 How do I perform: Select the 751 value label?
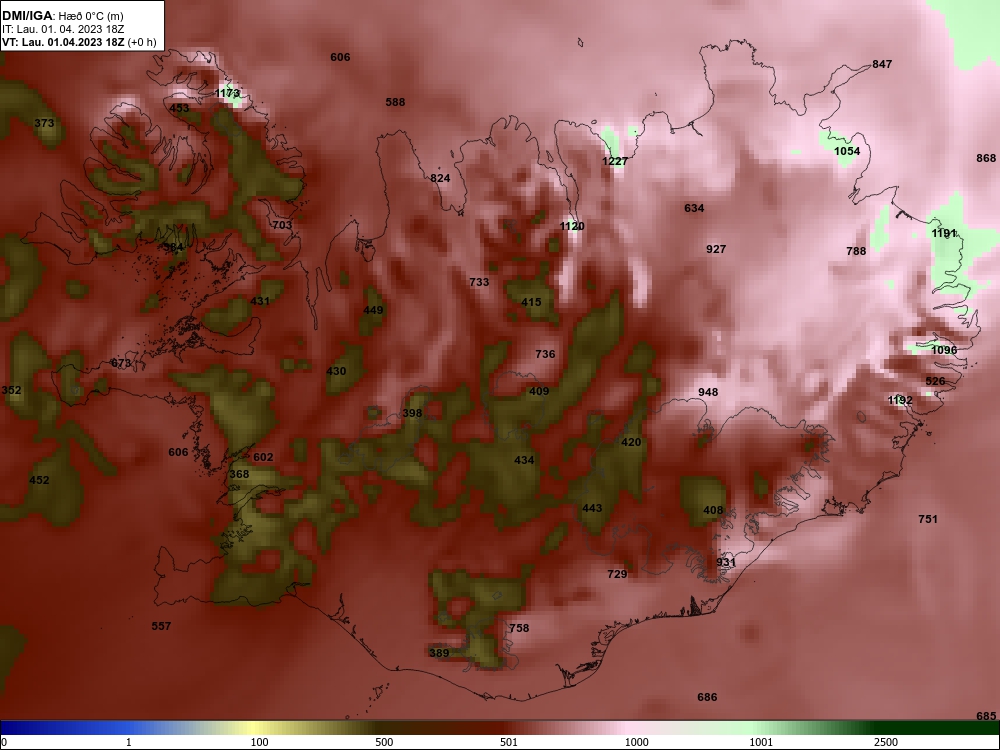tap(928, 519)
